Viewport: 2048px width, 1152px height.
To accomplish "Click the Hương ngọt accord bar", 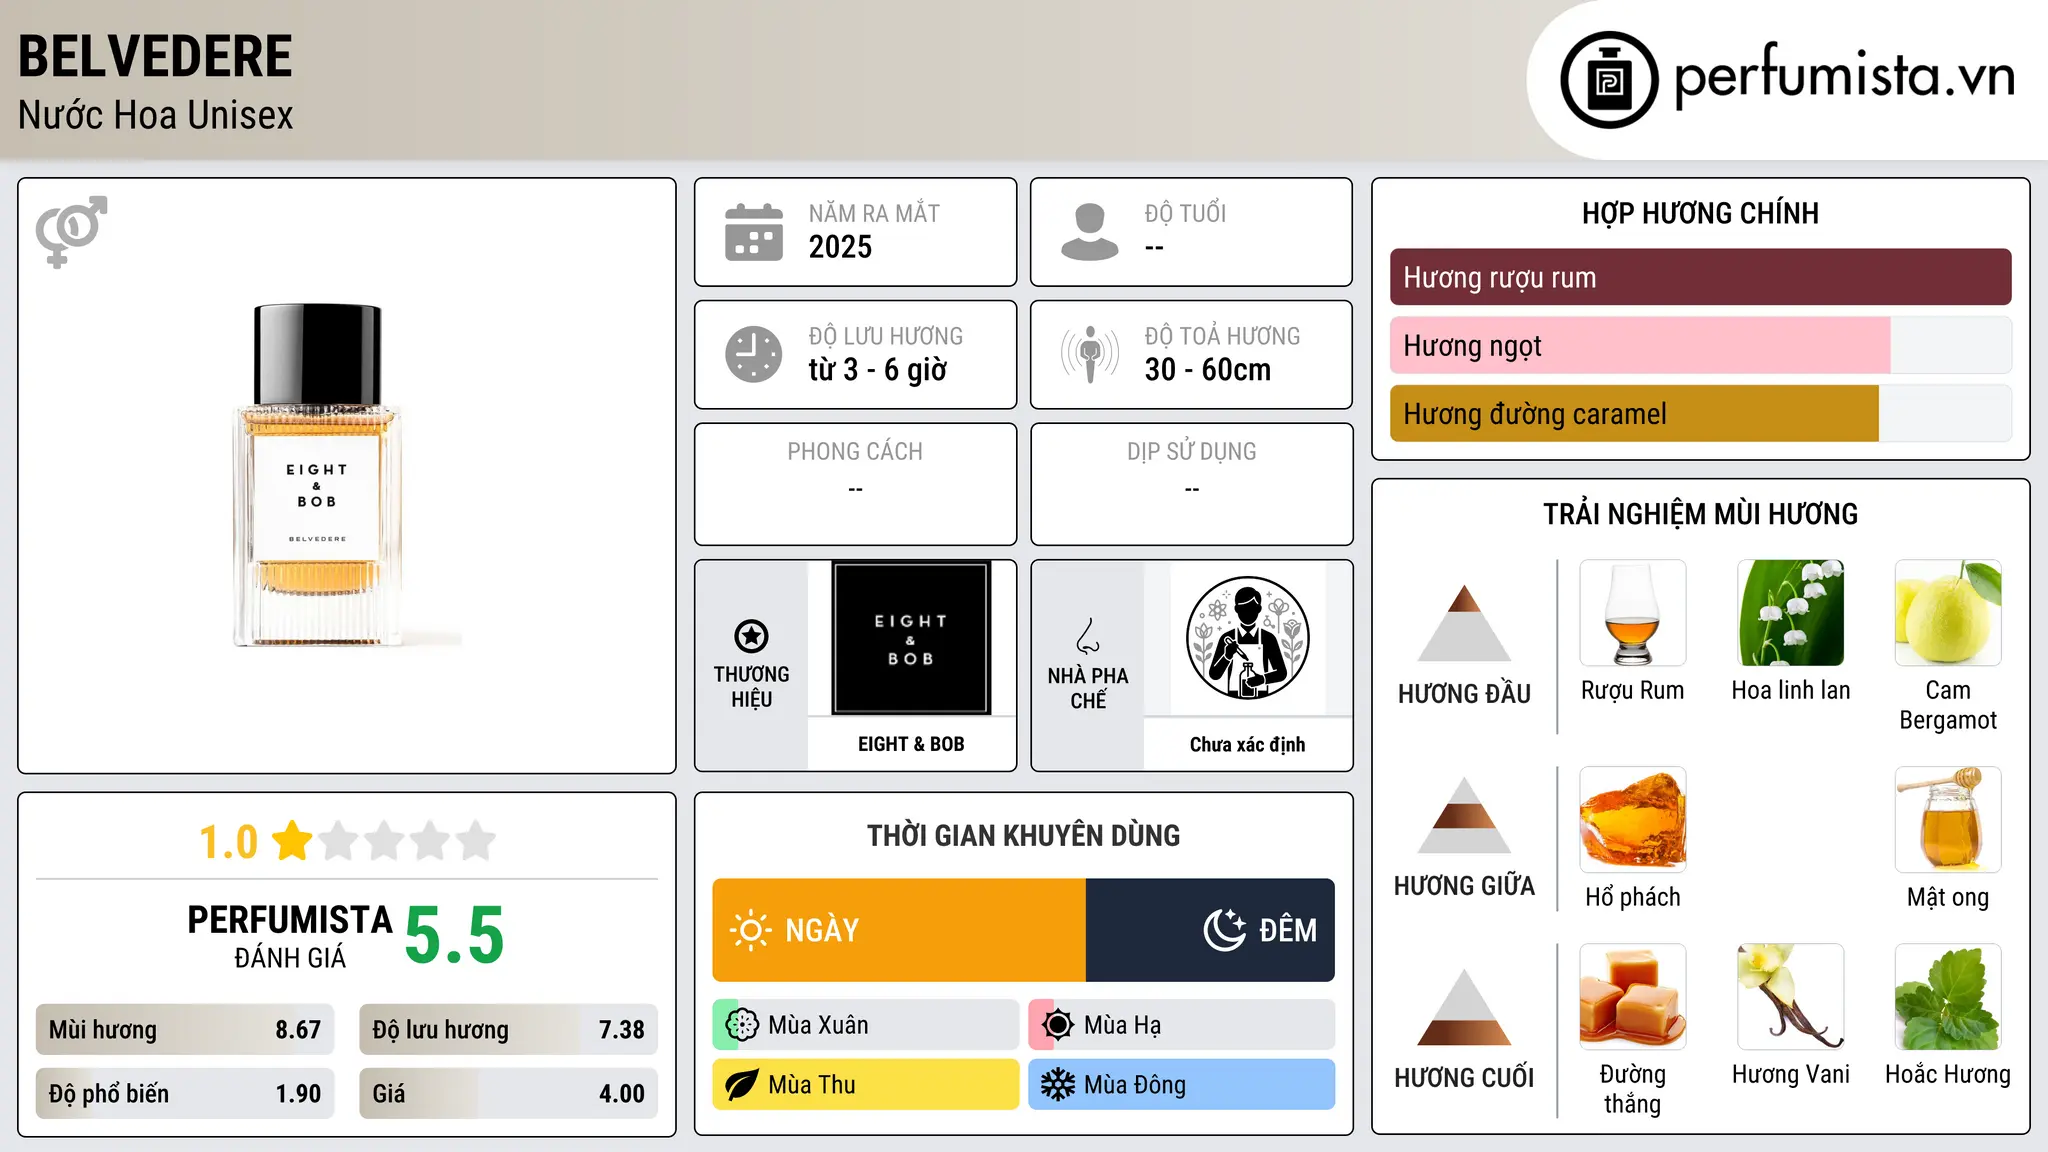I will [x=1700, y=345].
